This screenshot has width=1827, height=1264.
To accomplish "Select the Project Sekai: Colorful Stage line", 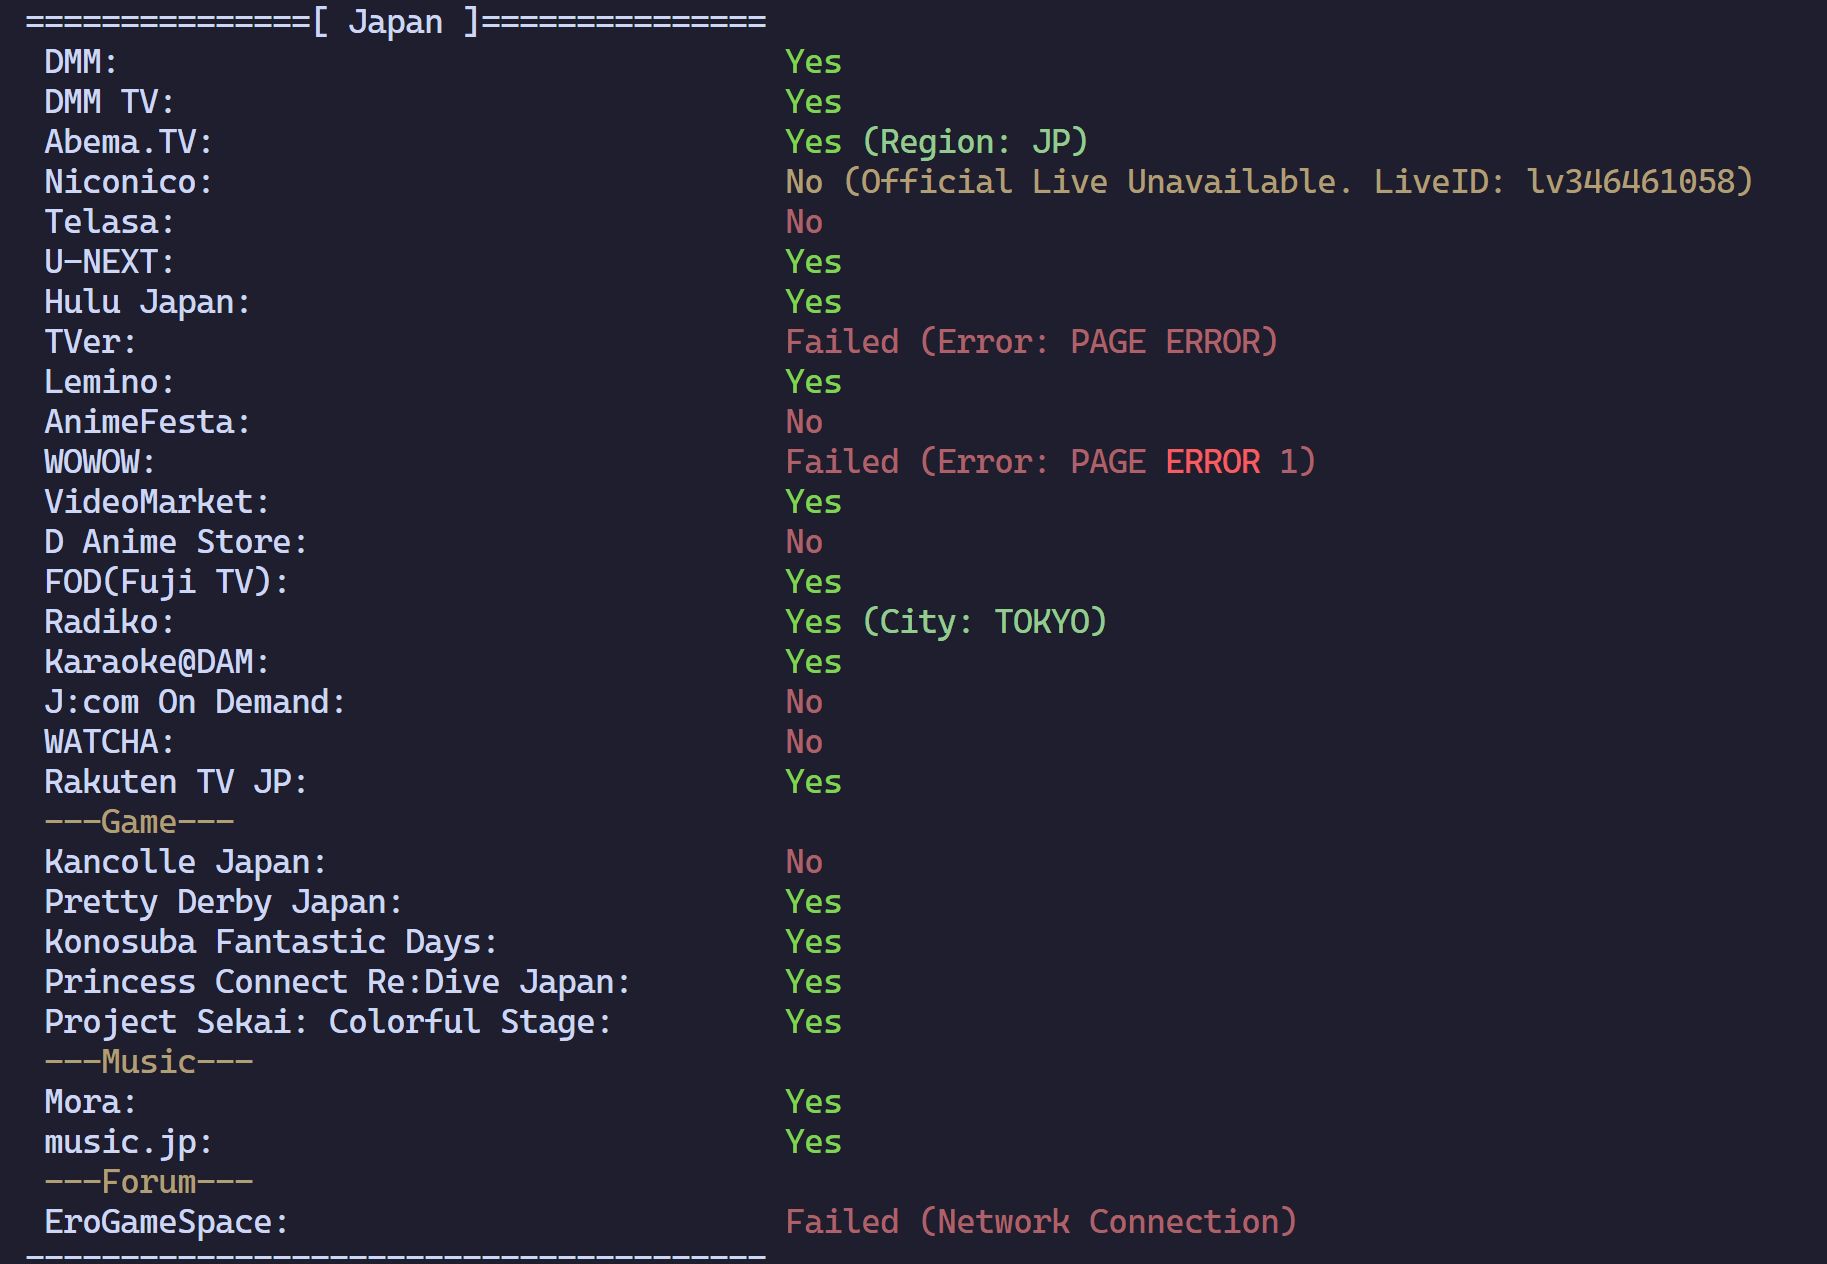I will point(328,1022).
